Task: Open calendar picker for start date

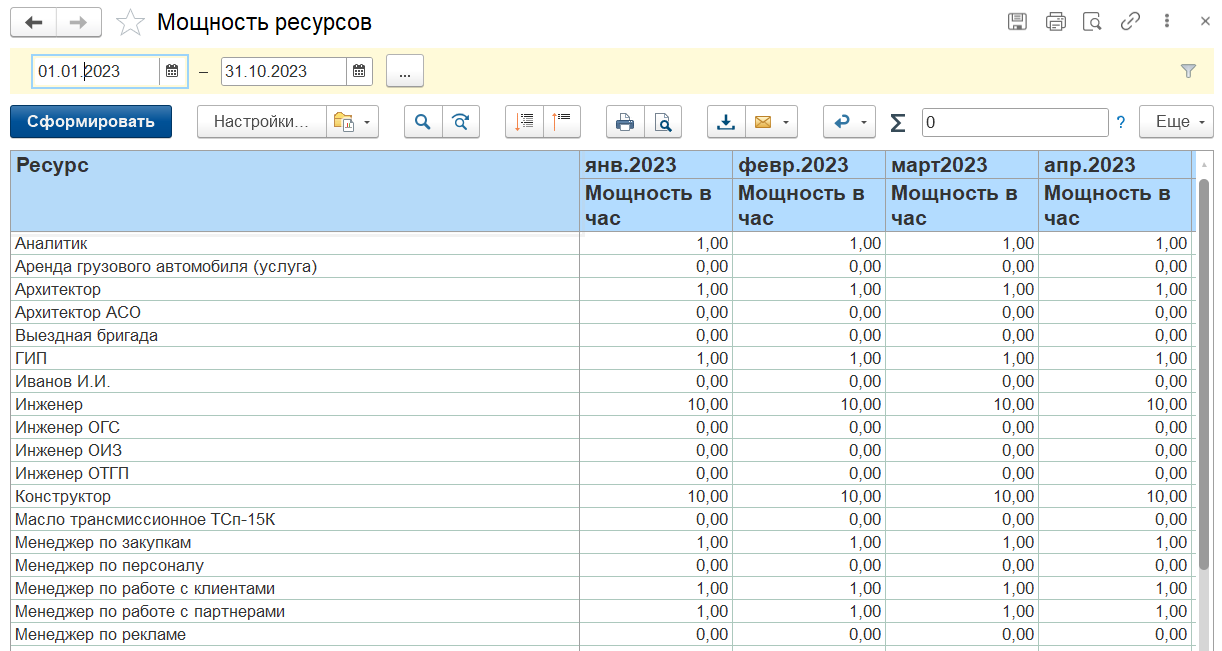Action: click(x=172, y=71)
